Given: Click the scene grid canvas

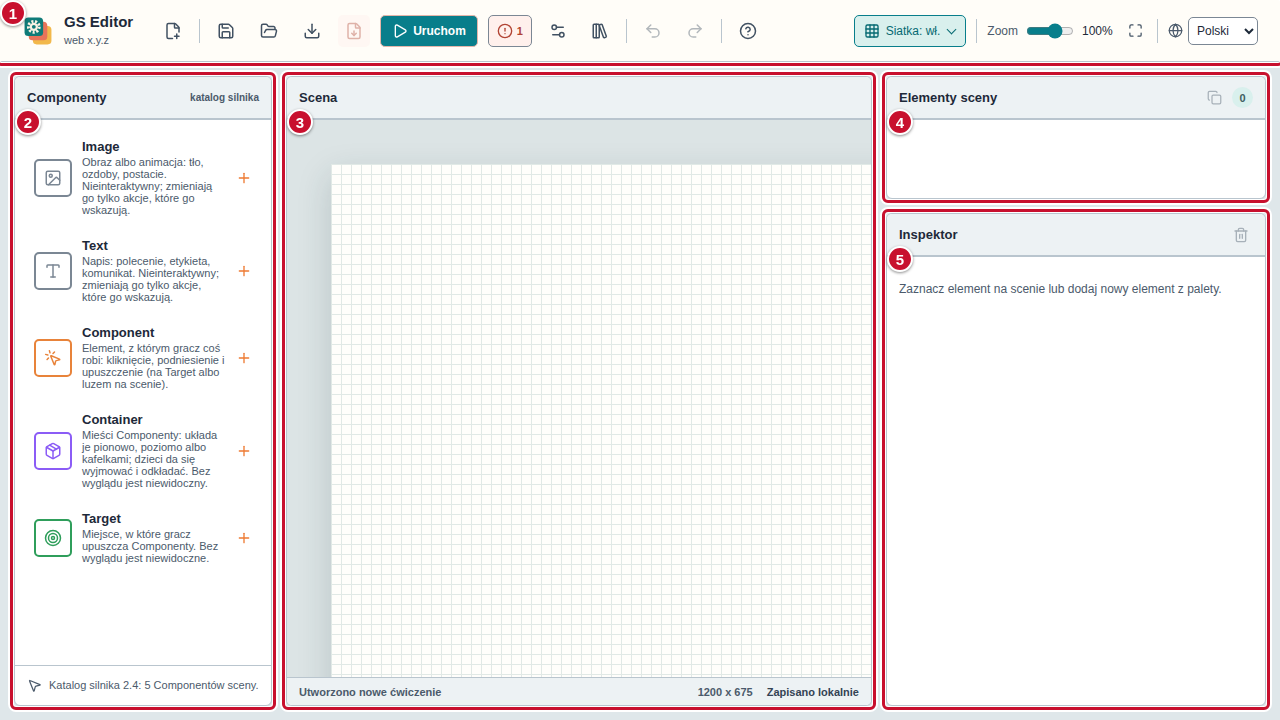Looking at the screenshot, I should click(600, 420).
